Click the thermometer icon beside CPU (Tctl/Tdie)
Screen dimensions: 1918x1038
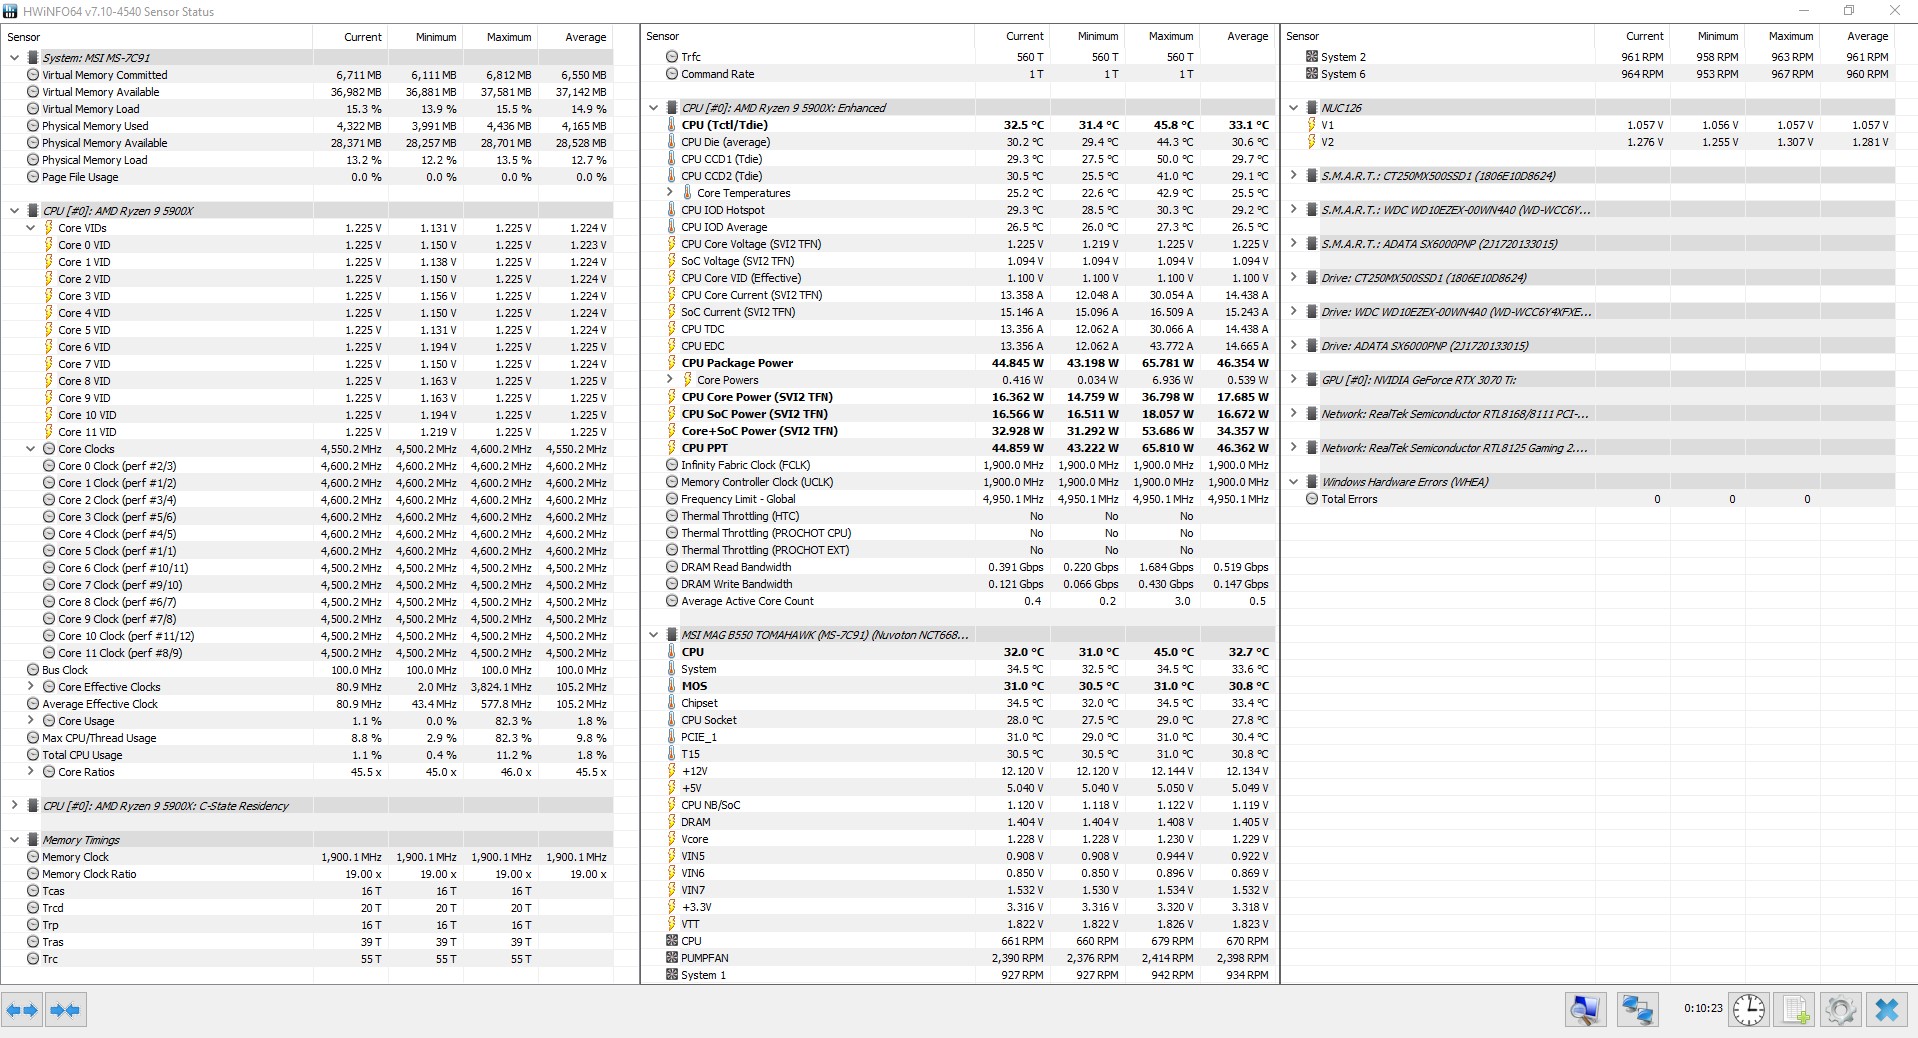(x=672, y=125)
